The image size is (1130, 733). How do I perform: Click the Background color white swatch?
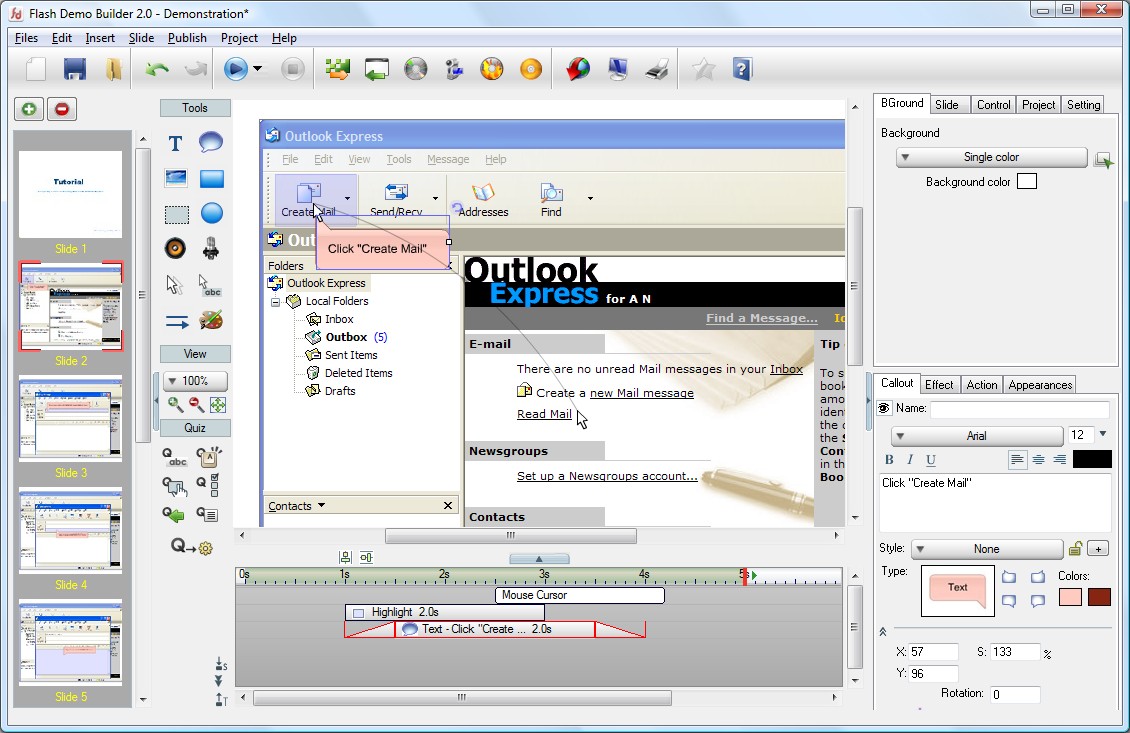coord(1027,182)
